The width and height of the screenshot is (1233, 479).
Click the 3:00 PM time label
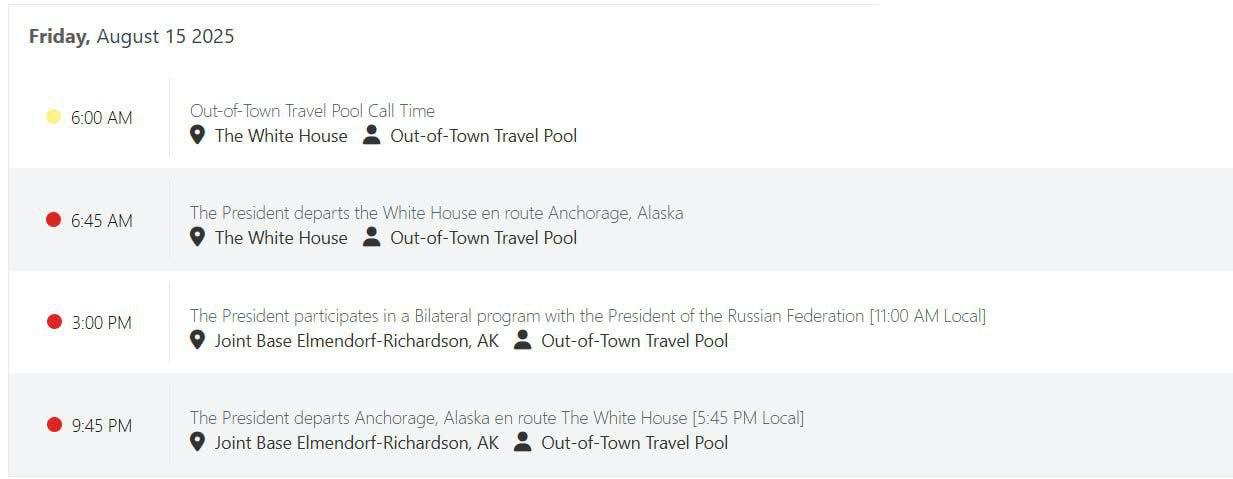101,323
